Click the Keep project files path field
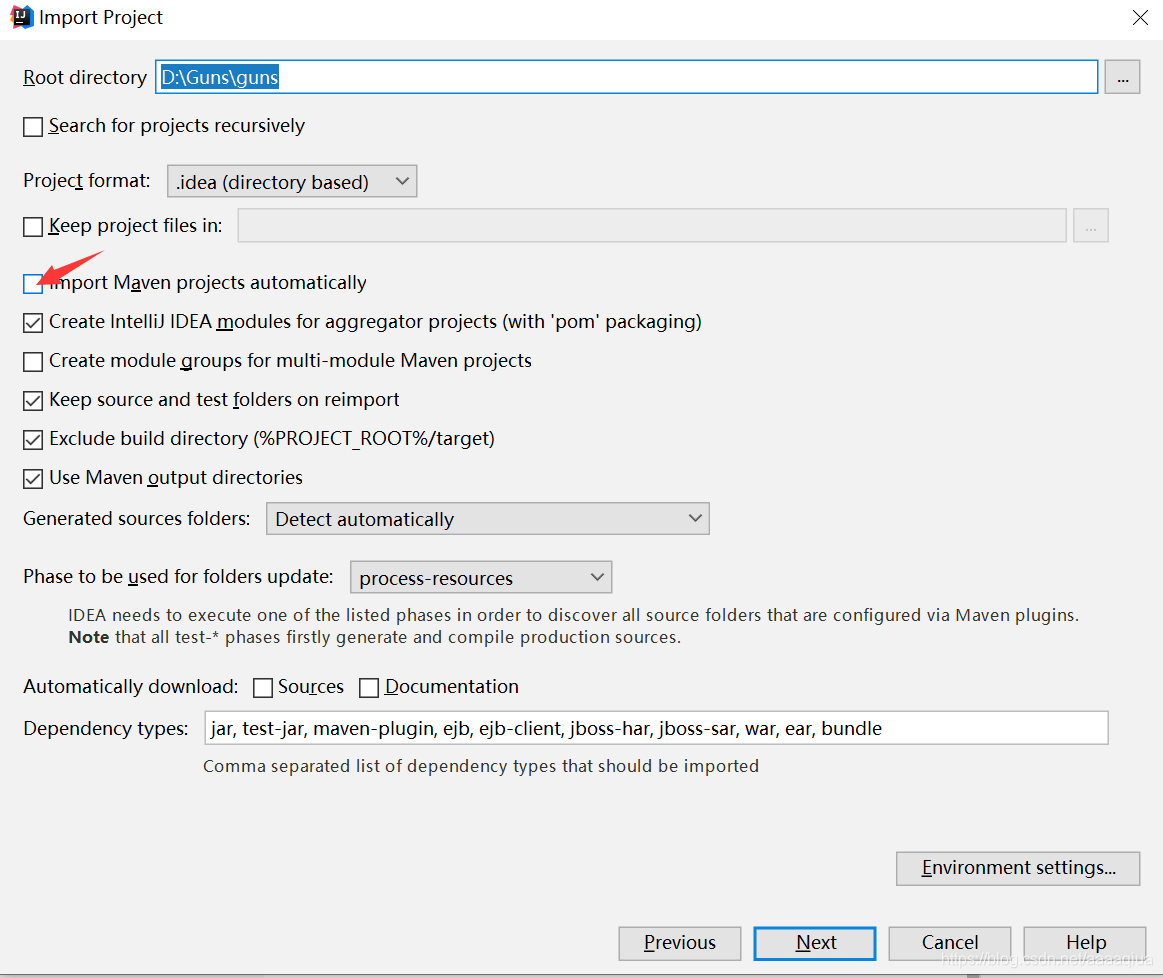This screenshot has height=978, width=1163. coord(652,225)
